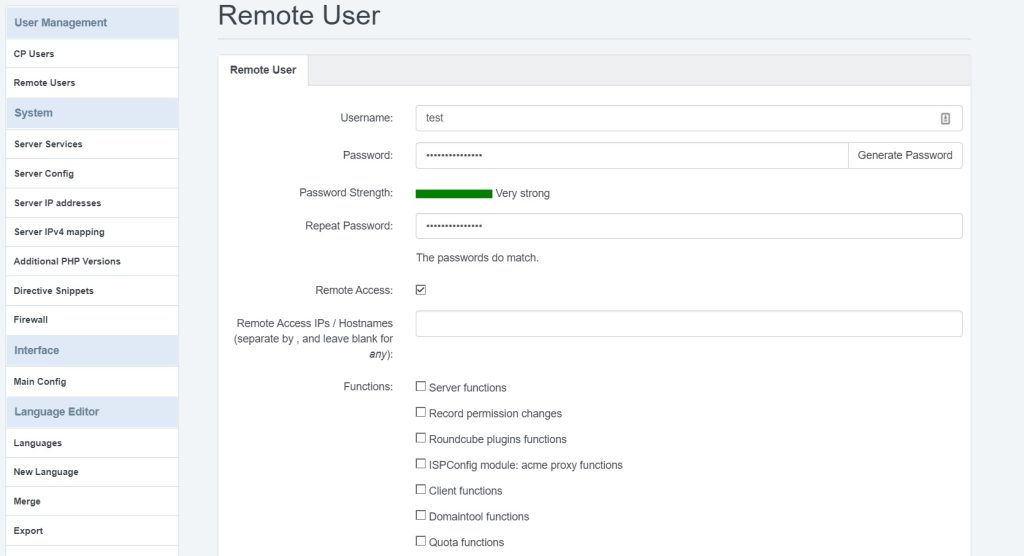Click the credential icon in Username field
1024x556 pixels.
[945, 118]
